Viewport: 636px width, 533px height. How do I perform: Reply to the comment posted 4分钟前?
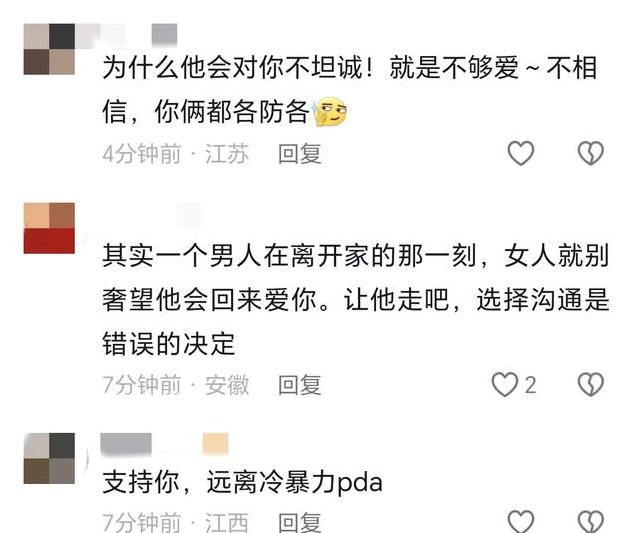300,154
